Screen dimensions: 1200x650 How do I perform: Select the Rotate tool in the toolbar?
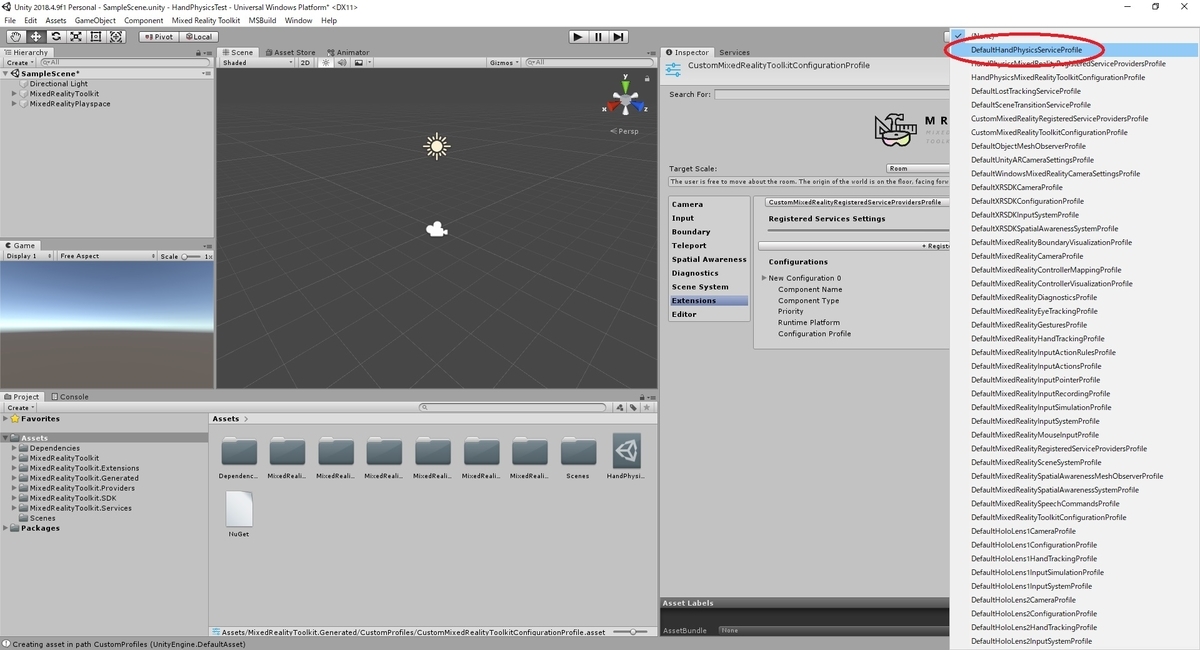point(56,37)
